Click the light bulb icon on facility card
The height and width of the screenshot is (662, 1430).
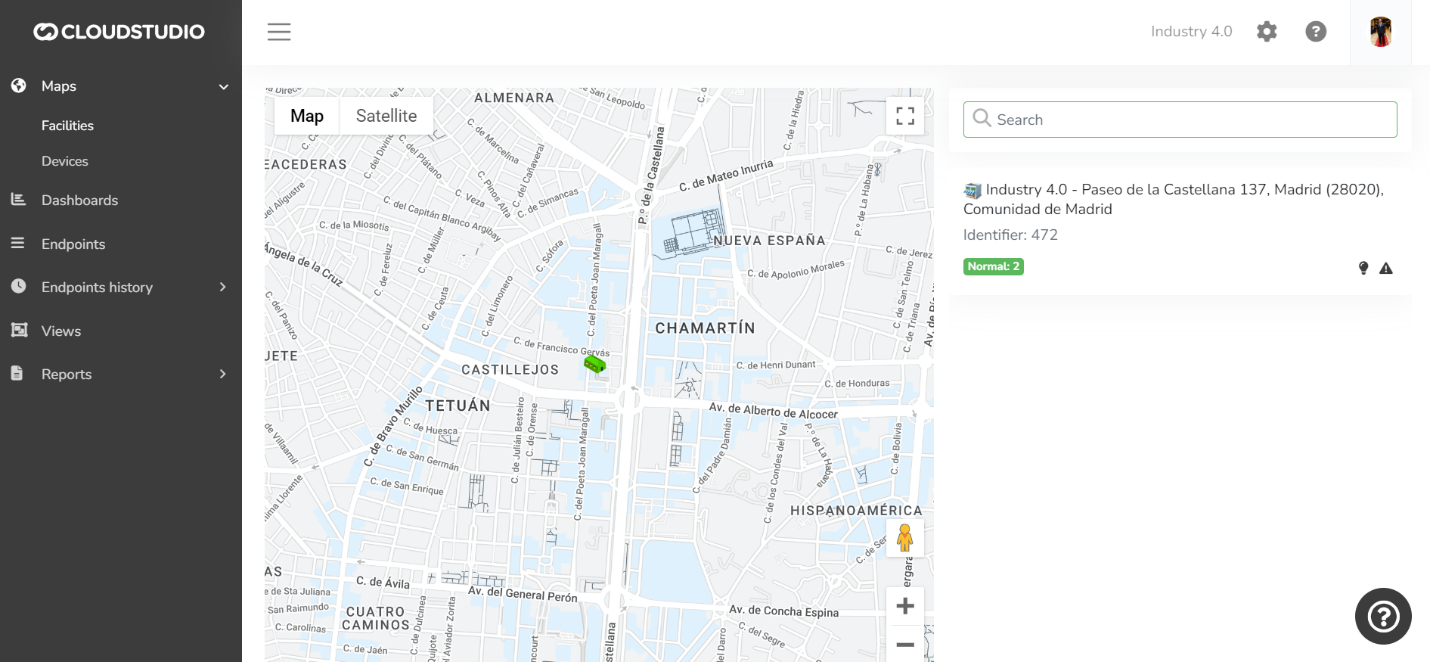tap(1362, 268)
